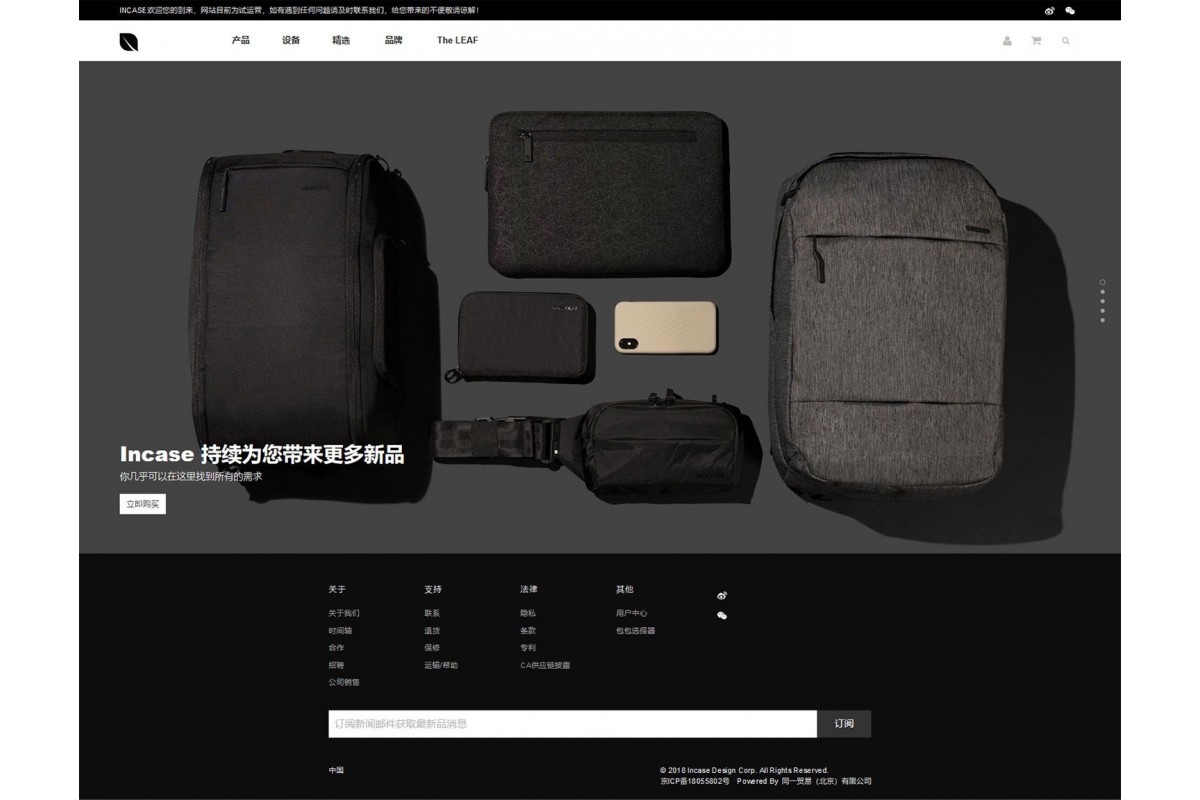Open the 保修 support link
This screenshot has width=1200, height=800.
432,647
